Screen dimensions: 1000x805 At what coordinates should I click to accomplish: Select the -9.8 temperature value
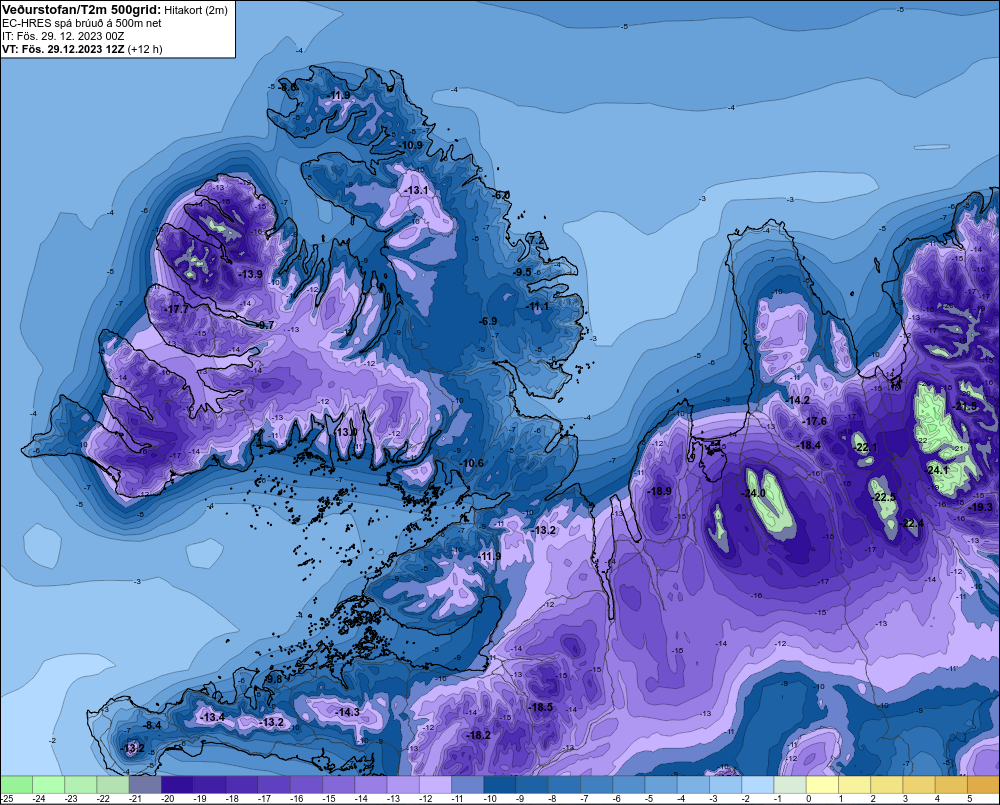click(274, 679)
